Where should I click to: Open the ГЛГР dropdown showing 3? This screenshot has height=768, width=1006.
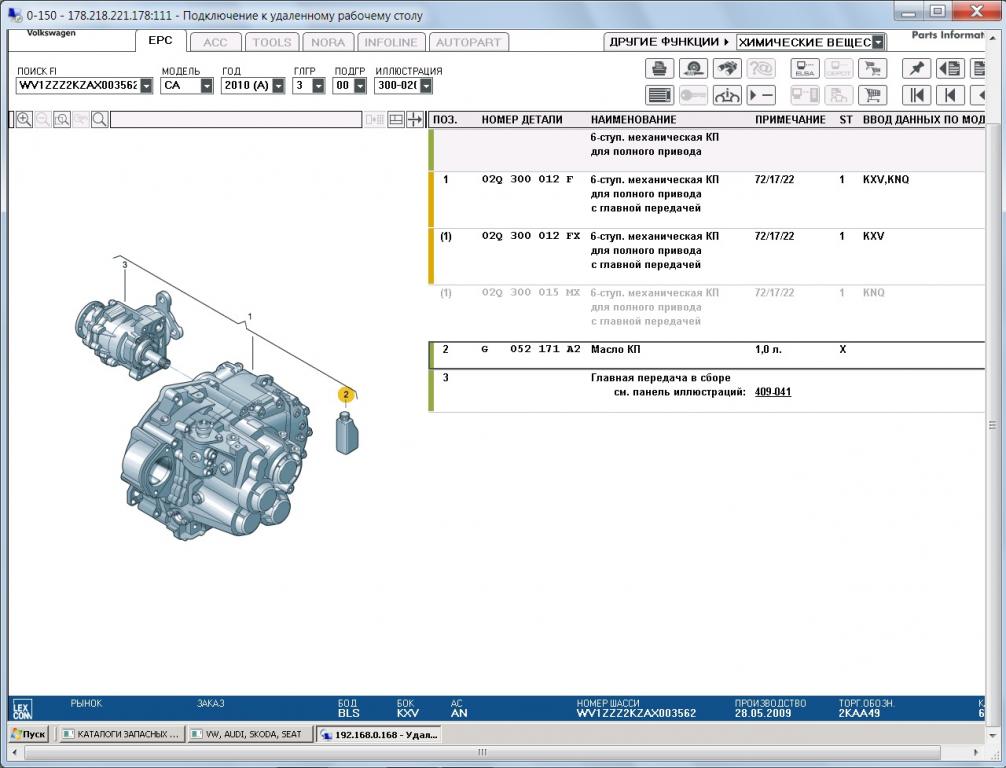pos(318,85)
